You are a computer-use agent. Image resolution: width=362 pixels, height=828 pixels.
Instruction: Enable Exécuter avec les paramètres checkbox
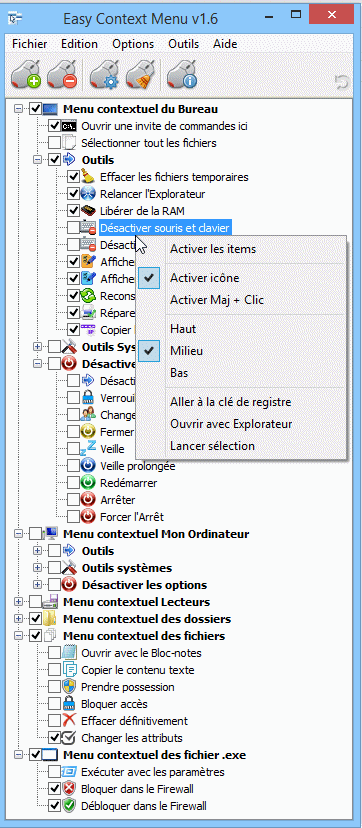coord(54,772)
